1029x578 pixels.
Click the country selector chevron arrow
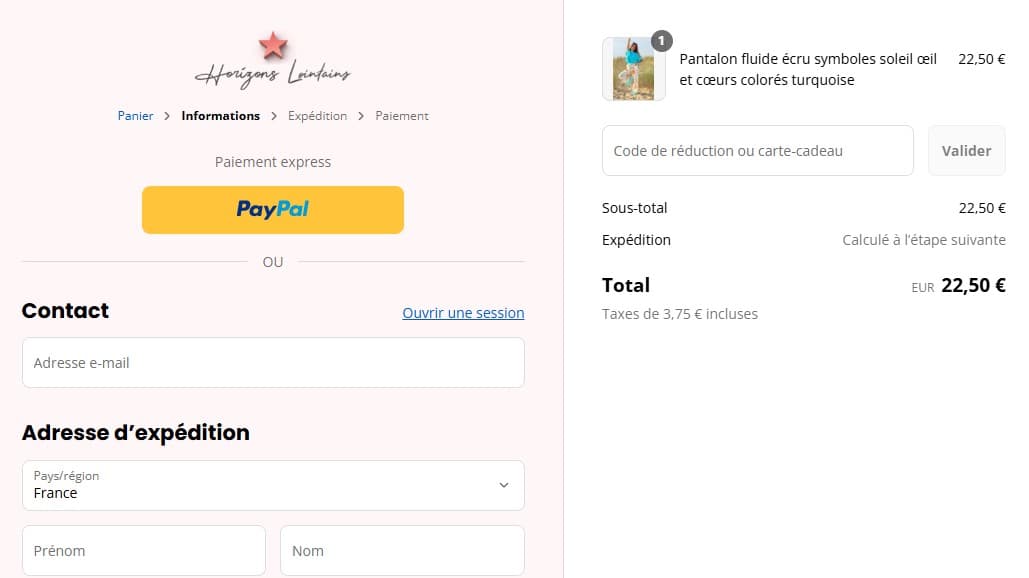[x=504, y=485]
